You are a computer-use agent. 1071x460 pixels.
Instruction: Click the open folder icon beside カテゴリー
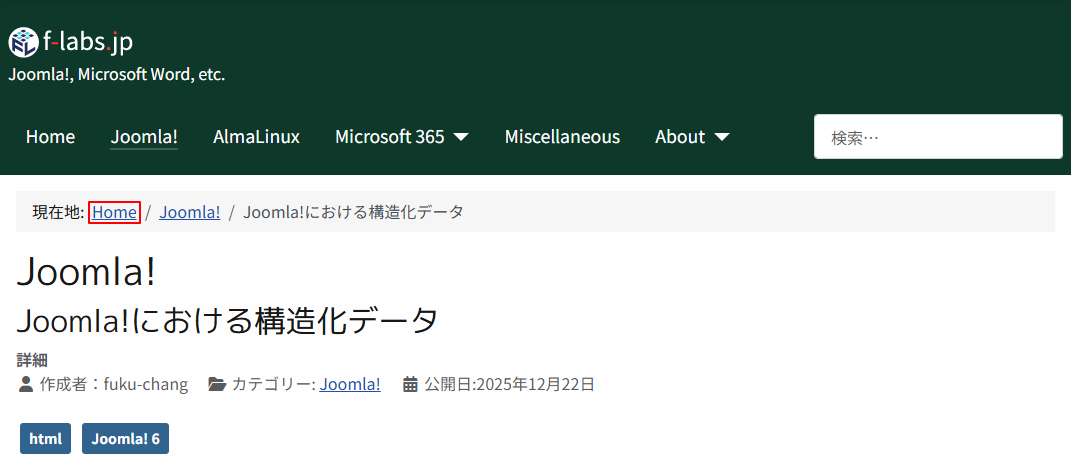[x=217, y=384]
